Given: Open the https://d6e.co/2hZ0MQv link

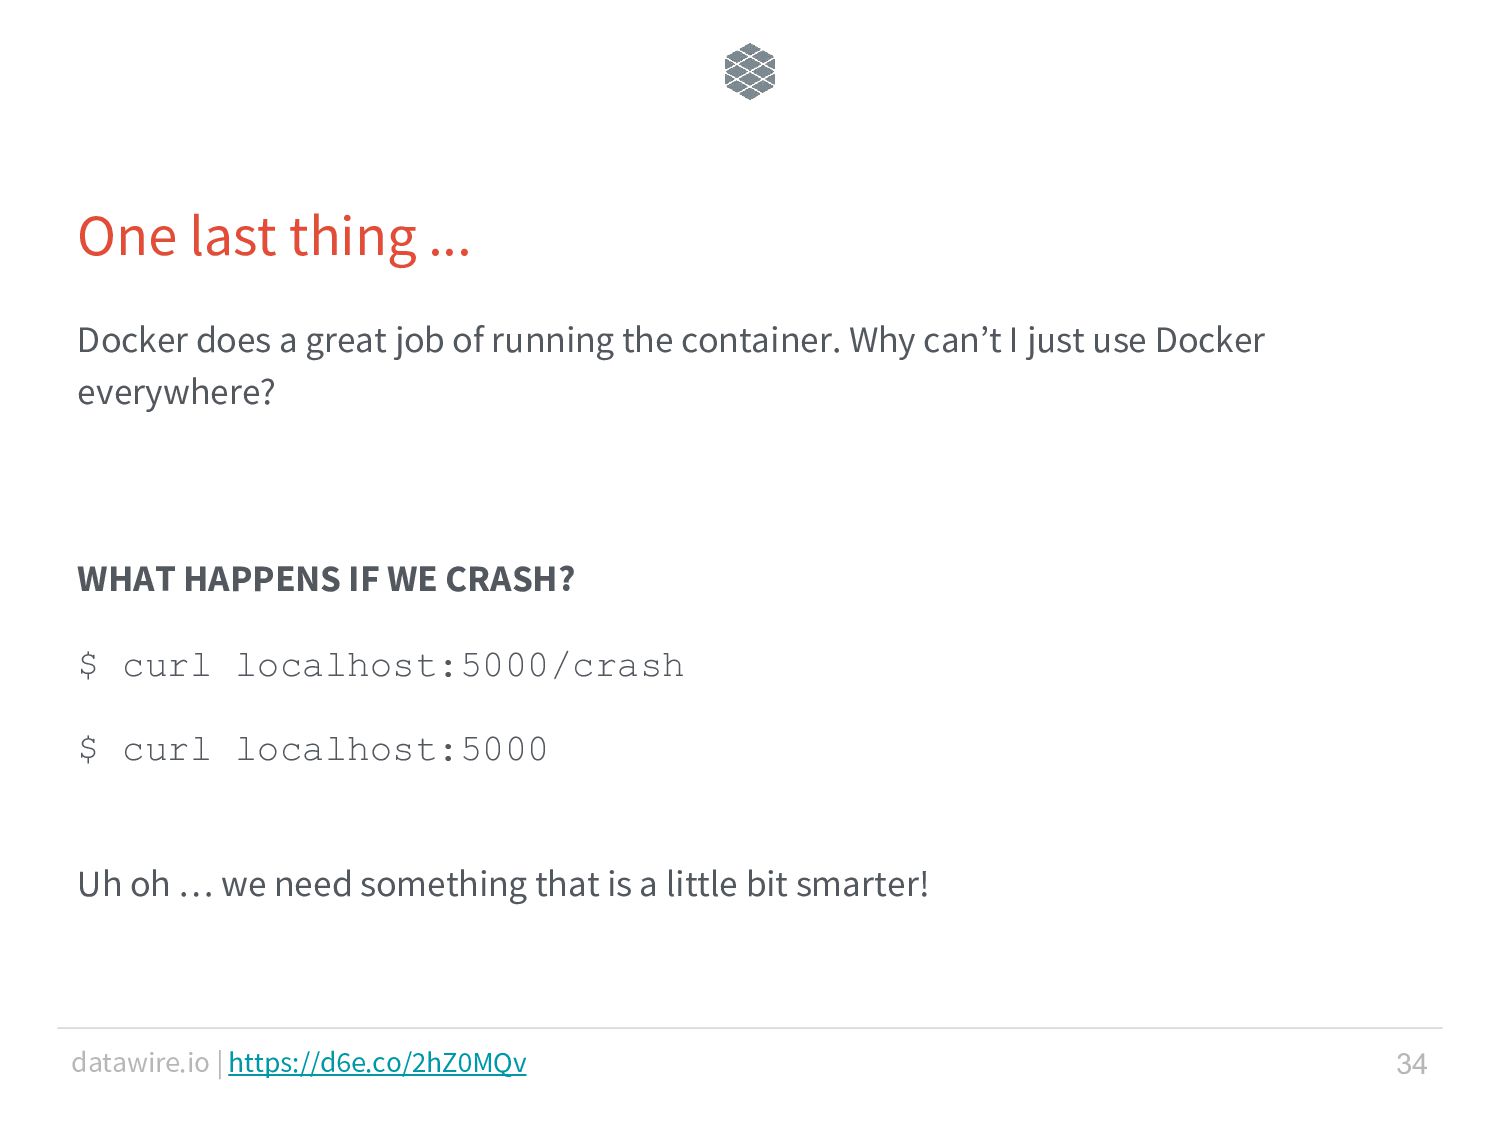Looking at the screenshot, I should 377,1062.
